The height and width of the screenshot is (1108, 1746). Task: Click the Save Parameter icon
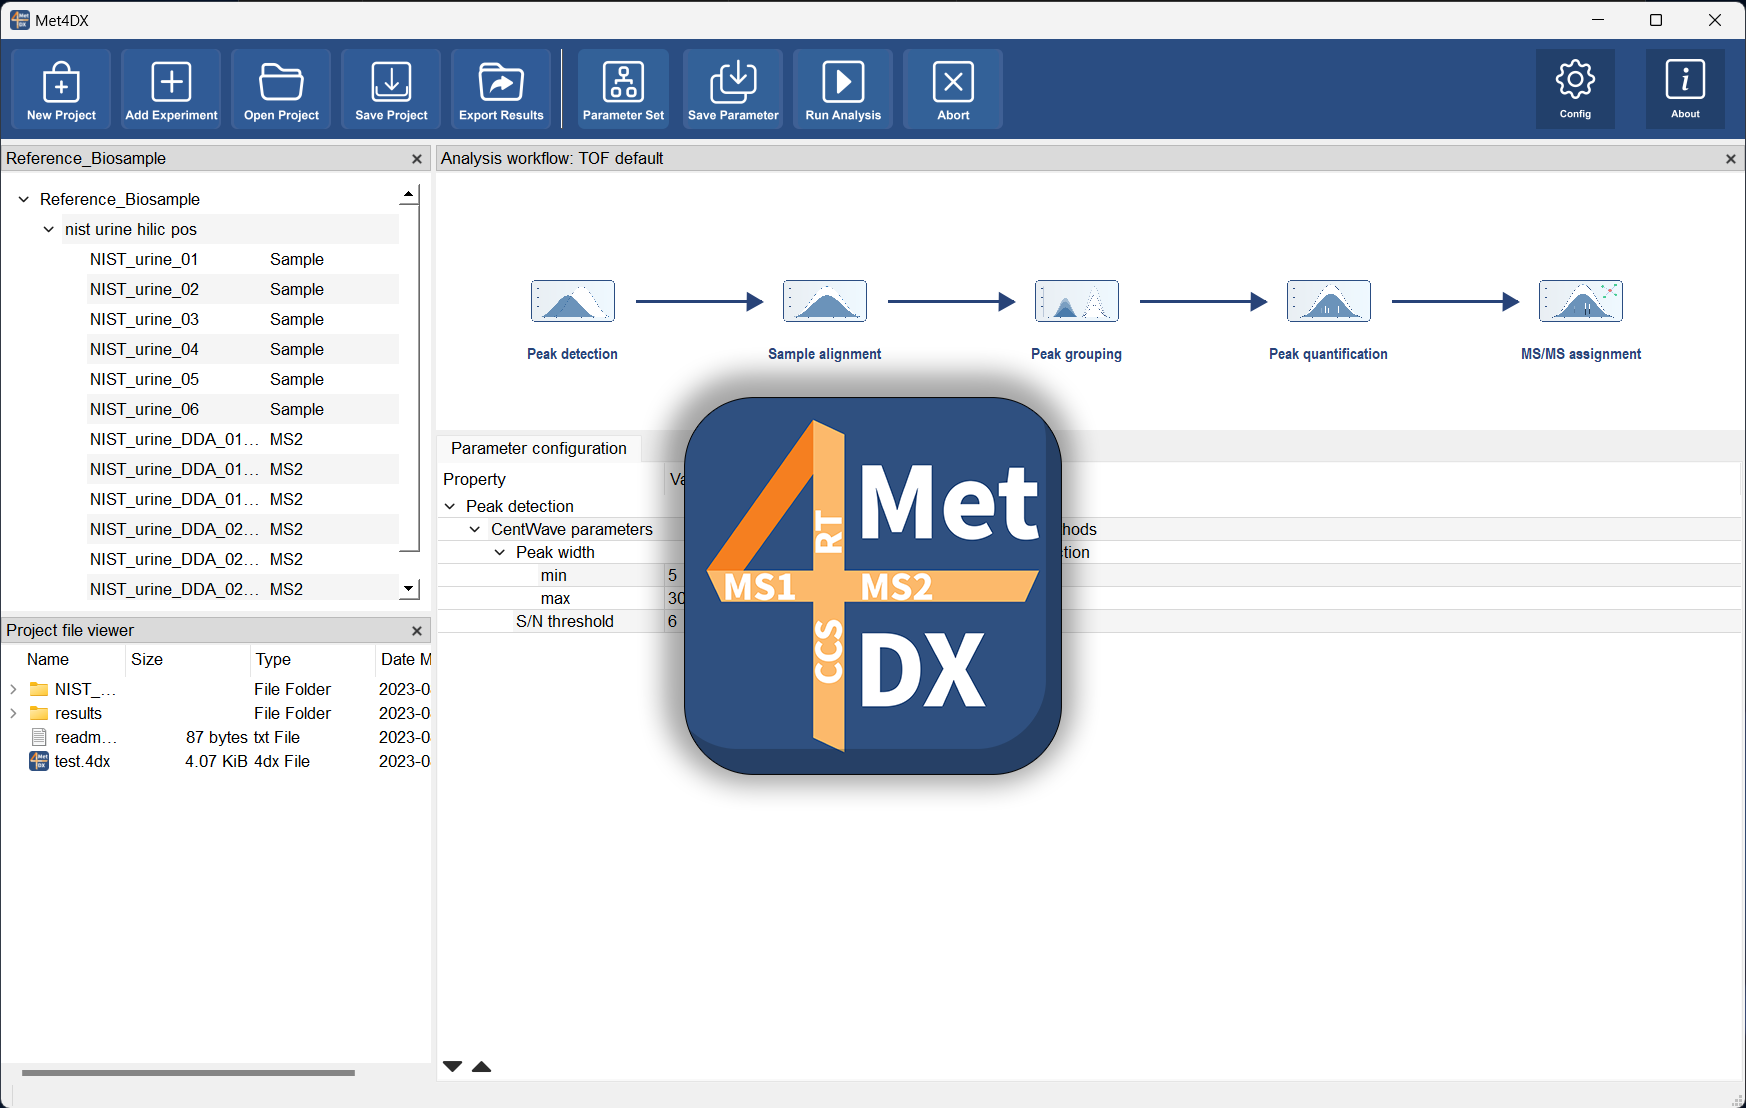pyautogui.click(x=733, y=89)
